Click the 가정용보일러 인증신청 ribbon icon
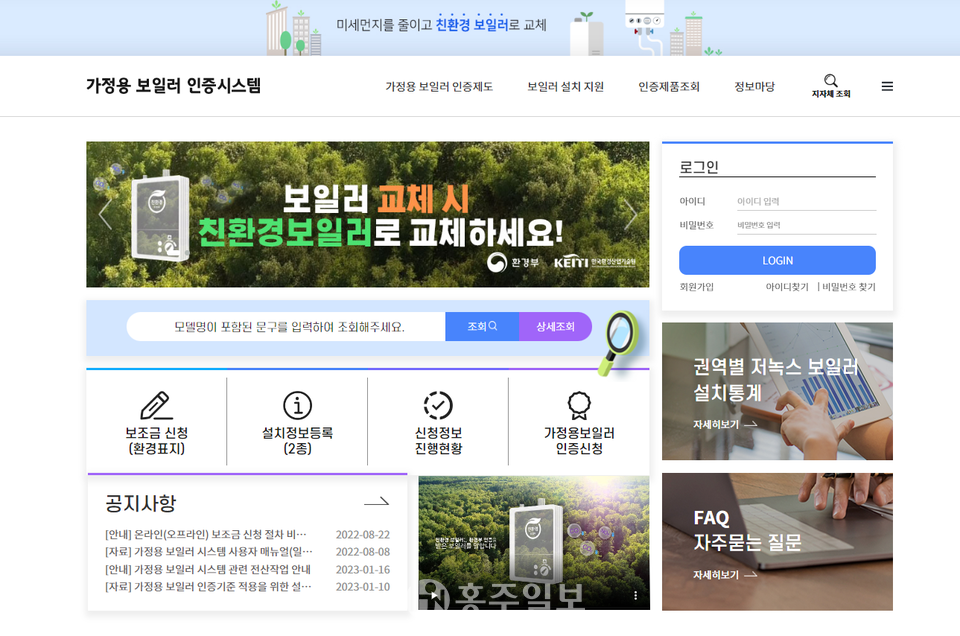Screen dimensions: 960x636 [579, 405]
